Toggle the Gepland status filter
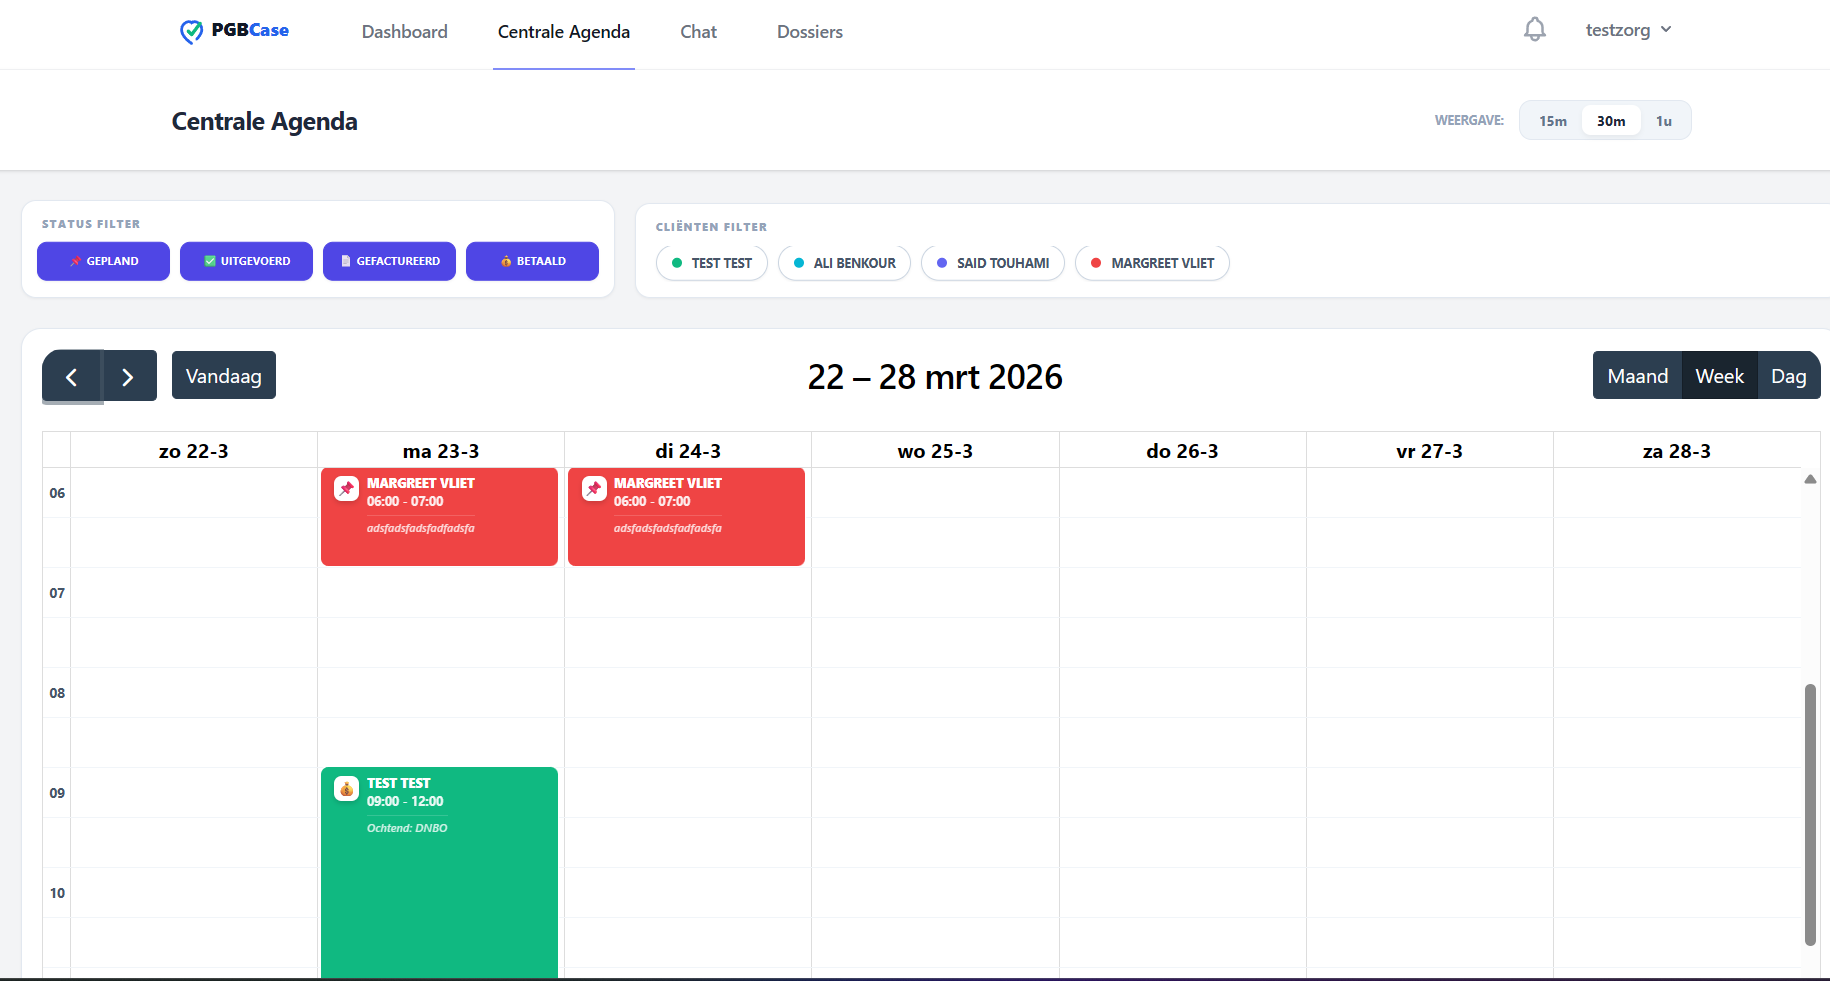This screenshot has height=981, width=1830. tap(103, 262)
